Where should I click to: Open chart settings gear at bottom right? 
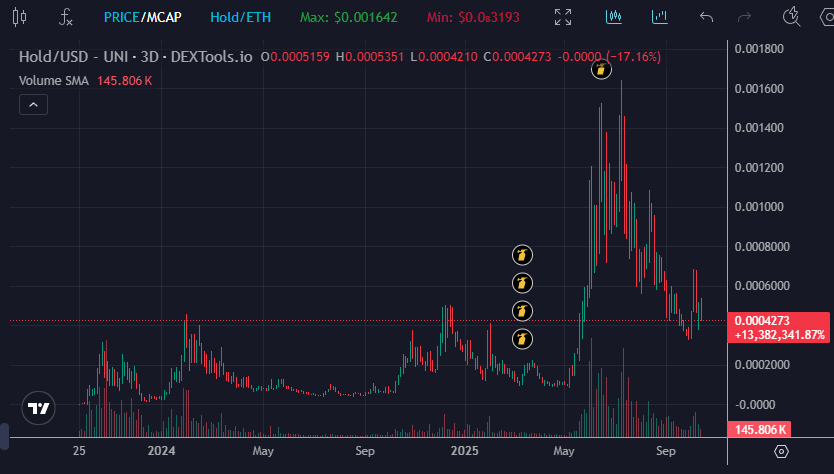point(781,452)
